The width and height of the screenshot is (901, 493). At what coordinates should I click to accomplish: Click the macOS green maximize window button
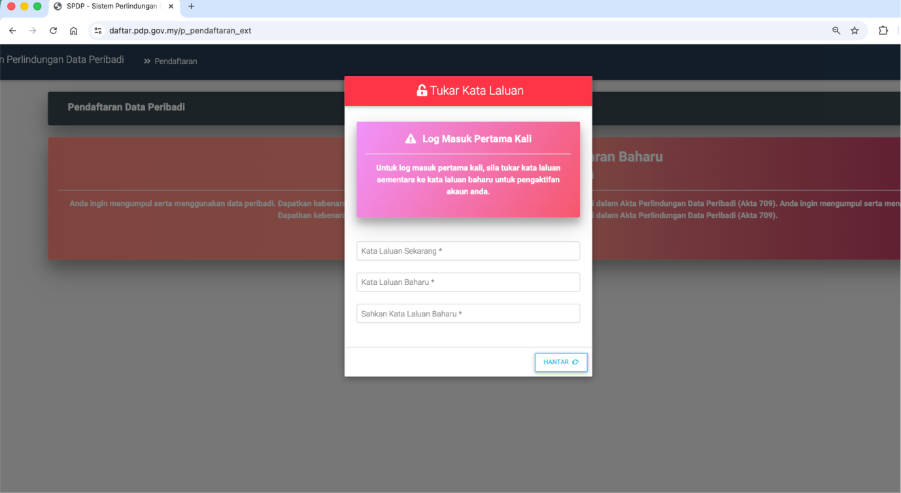[37, 6]
